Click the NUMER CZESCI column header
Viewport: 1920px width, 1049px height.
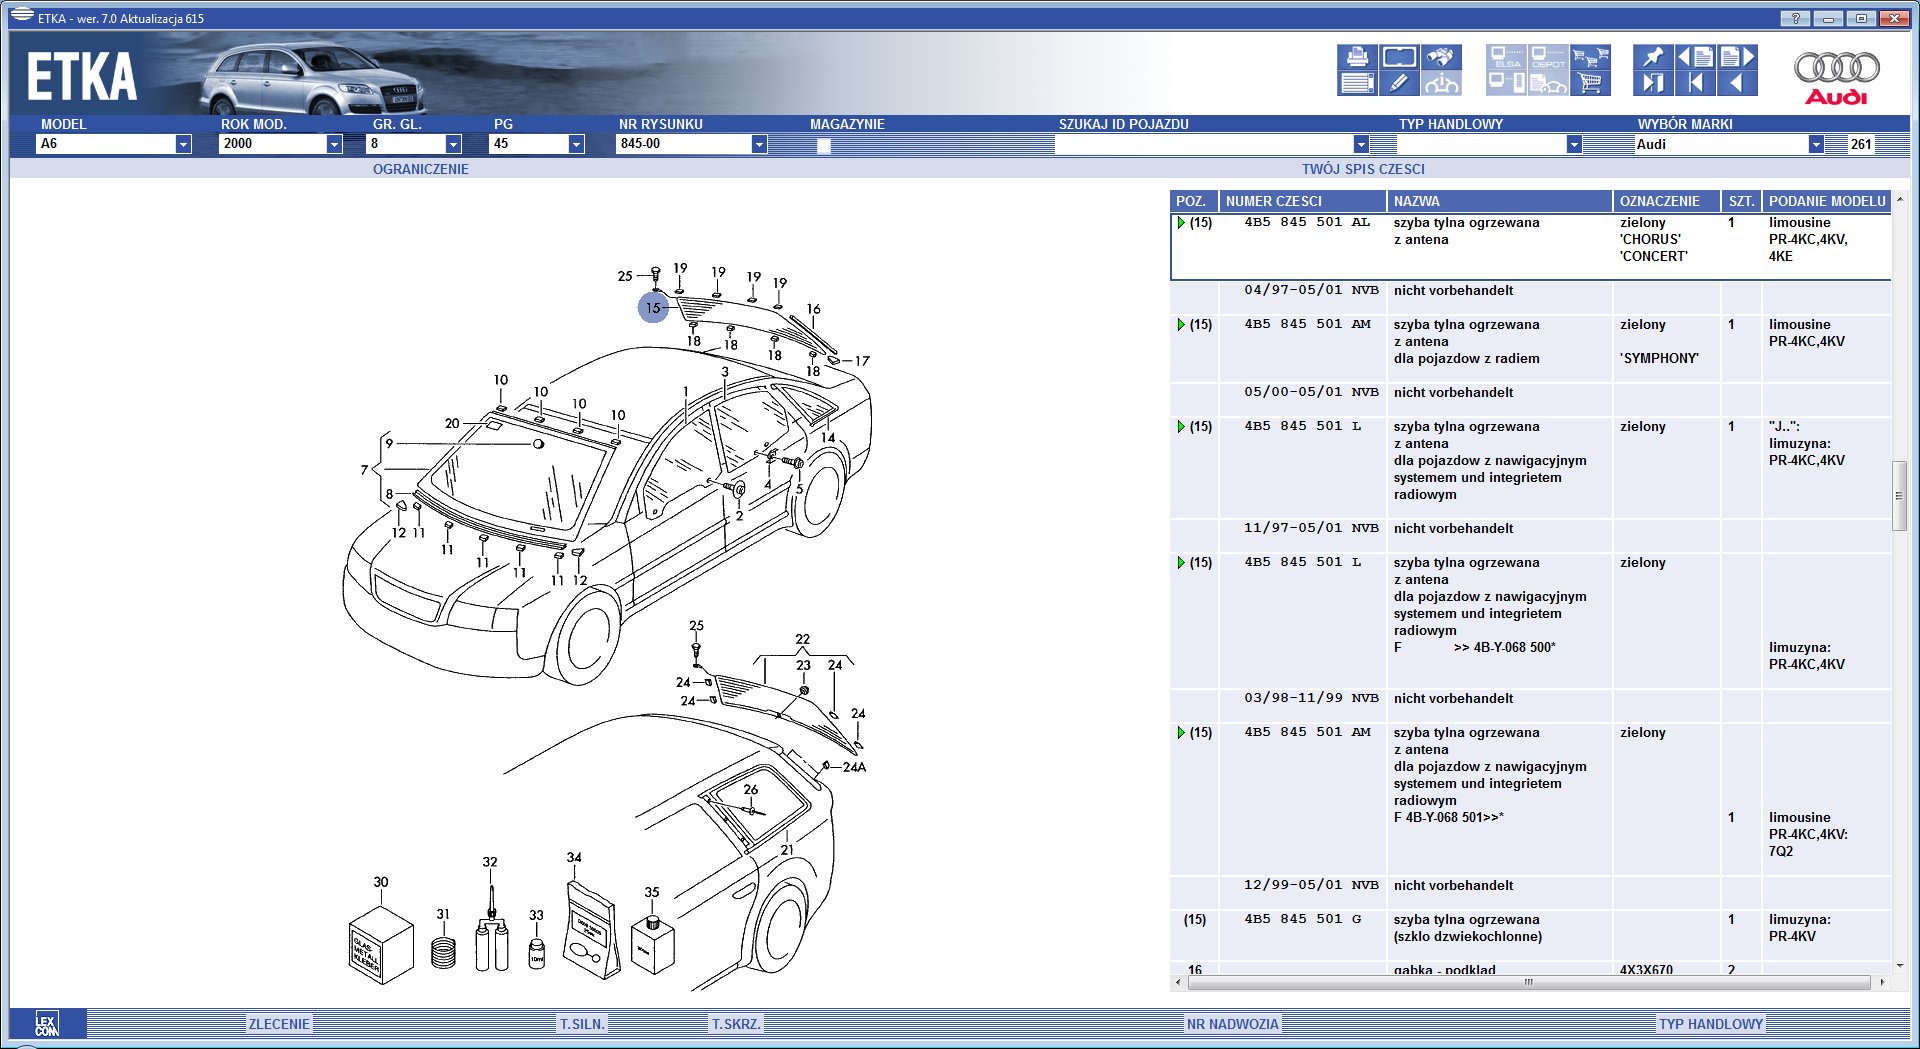pyautogui.click(x=1303, y=201)
